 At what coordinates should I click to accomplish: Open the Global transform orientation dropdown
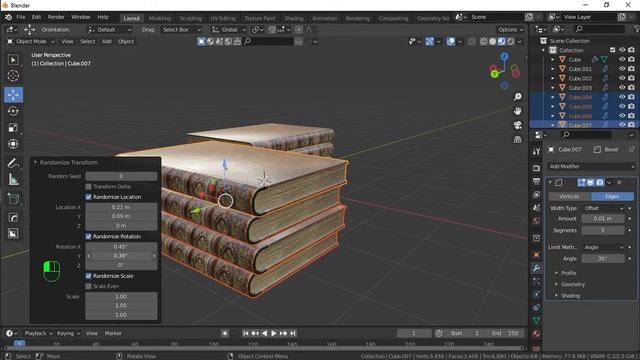click(x=229, y=30)
